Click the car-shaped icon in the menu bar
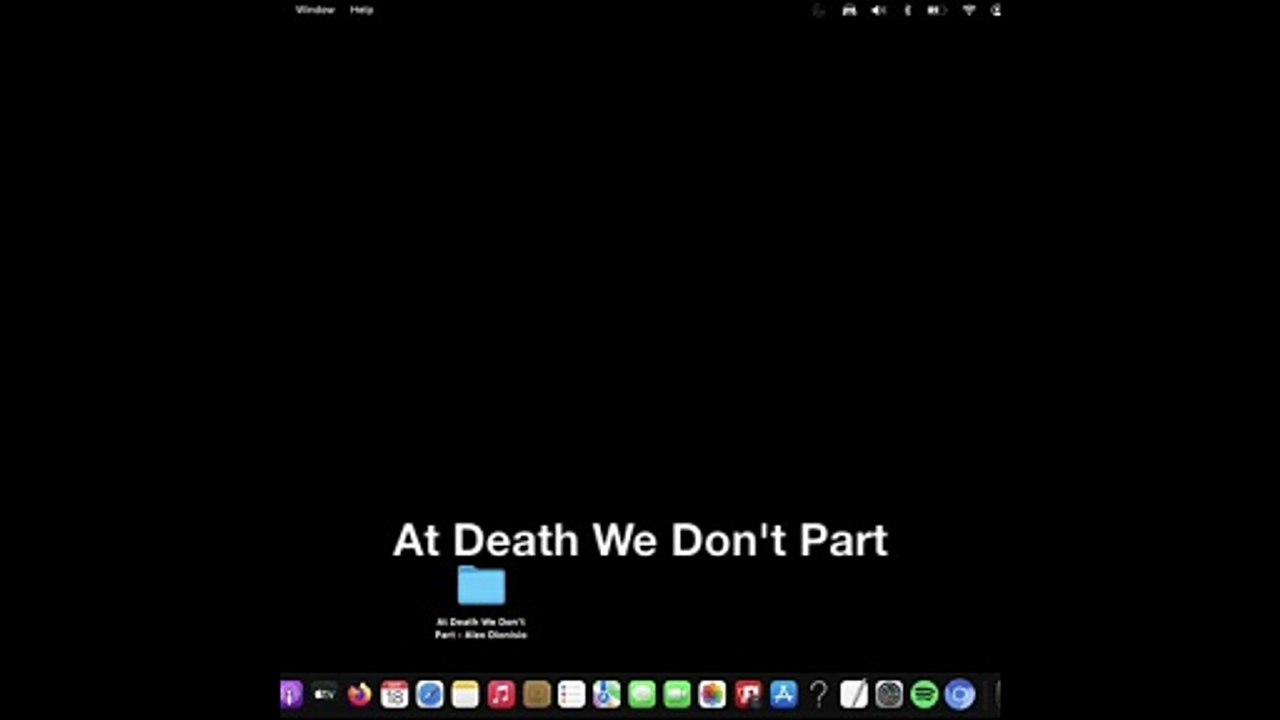The width and height of the screenshot is (1280, 720). (849, 10)
